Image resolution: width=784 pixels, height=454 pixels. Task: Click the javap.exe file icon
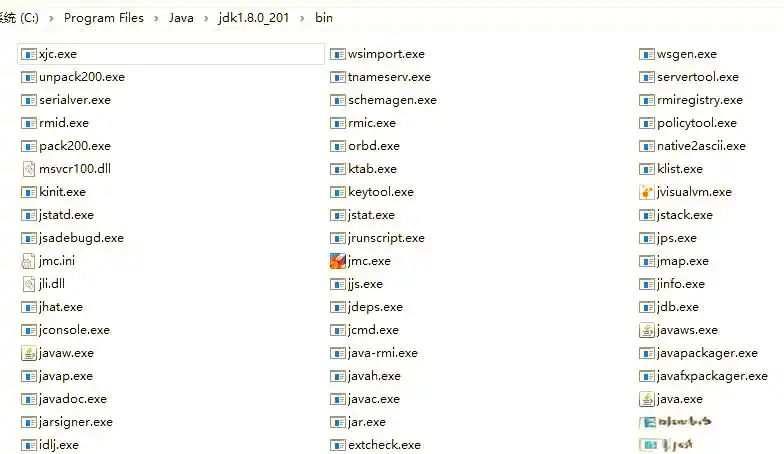[x=29, y=376]
